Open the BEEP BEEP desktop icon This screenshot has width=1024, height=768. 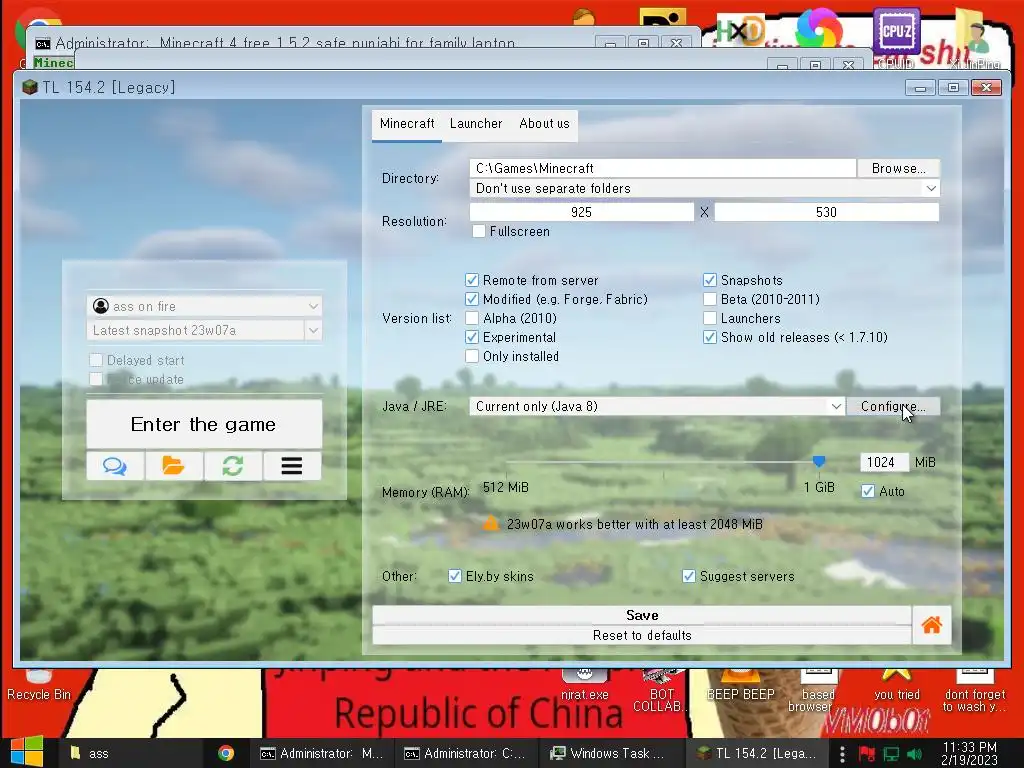pos(741,686)
